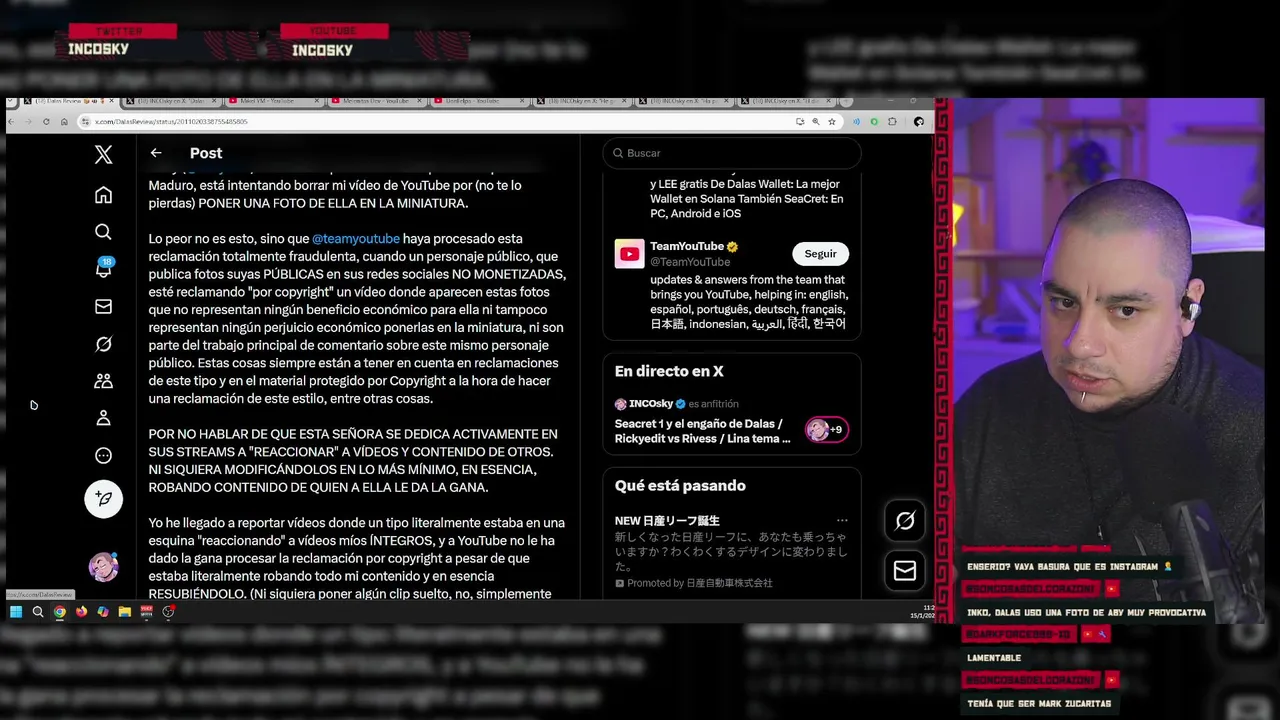Screen dimensions: 1280x720
Task: Open TeamYouTube profile name link
Action: tap(687, 246)
